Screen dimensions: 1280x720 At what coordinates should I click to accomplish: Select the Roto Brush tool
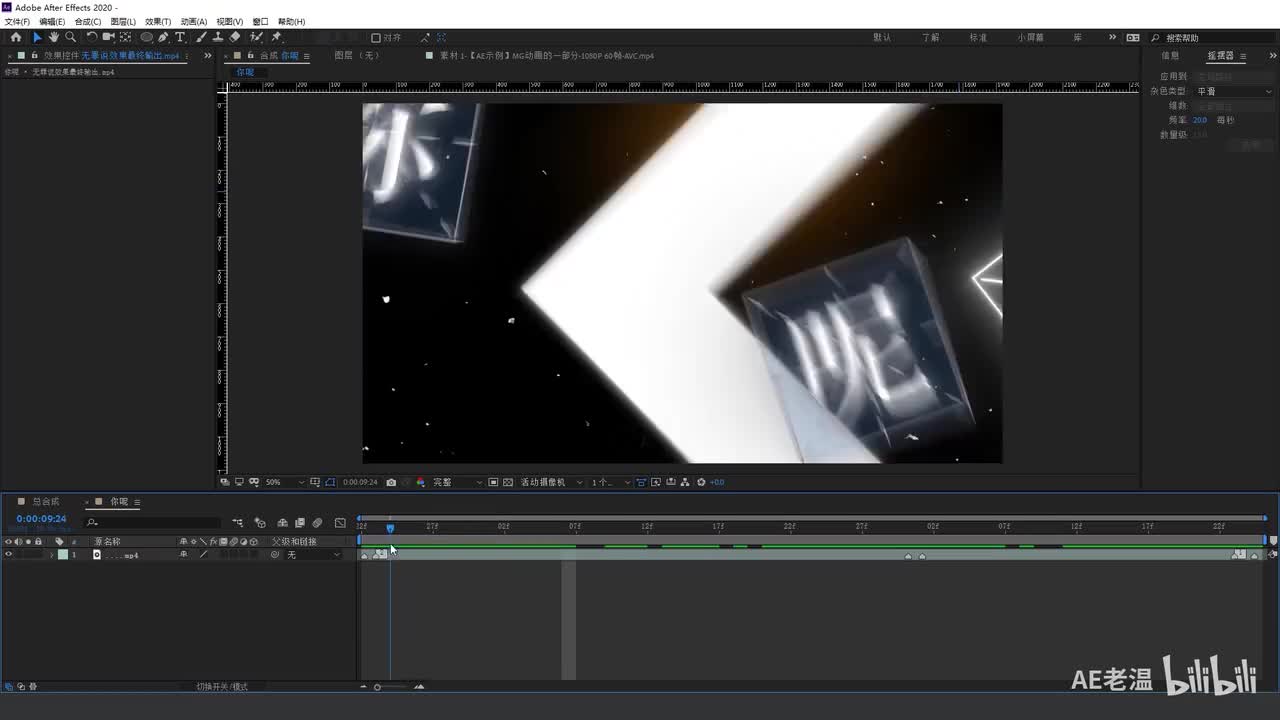tap(258, 37)
